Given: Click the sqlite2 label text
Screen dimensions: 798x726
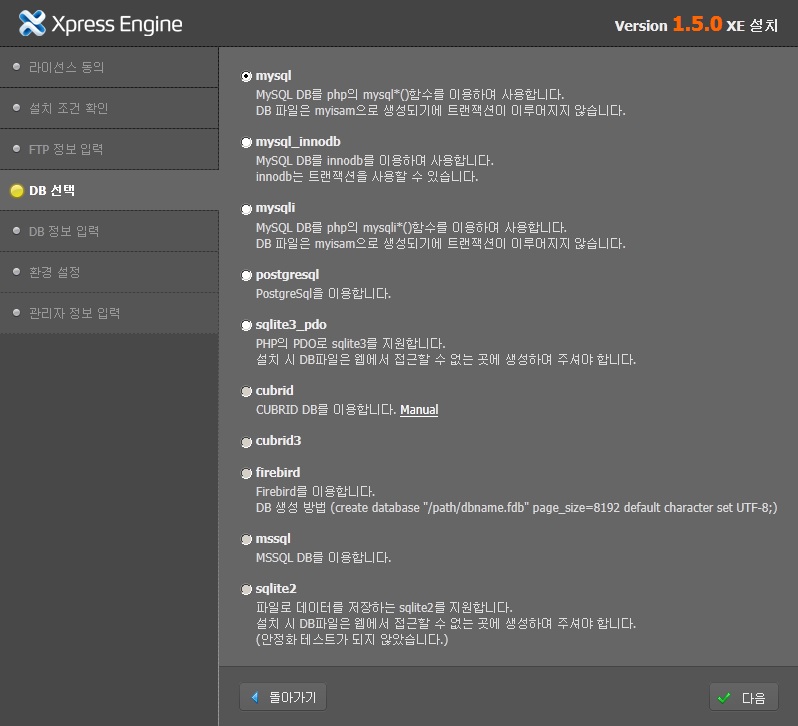Looking at the screenshot, I should (276, 589).
